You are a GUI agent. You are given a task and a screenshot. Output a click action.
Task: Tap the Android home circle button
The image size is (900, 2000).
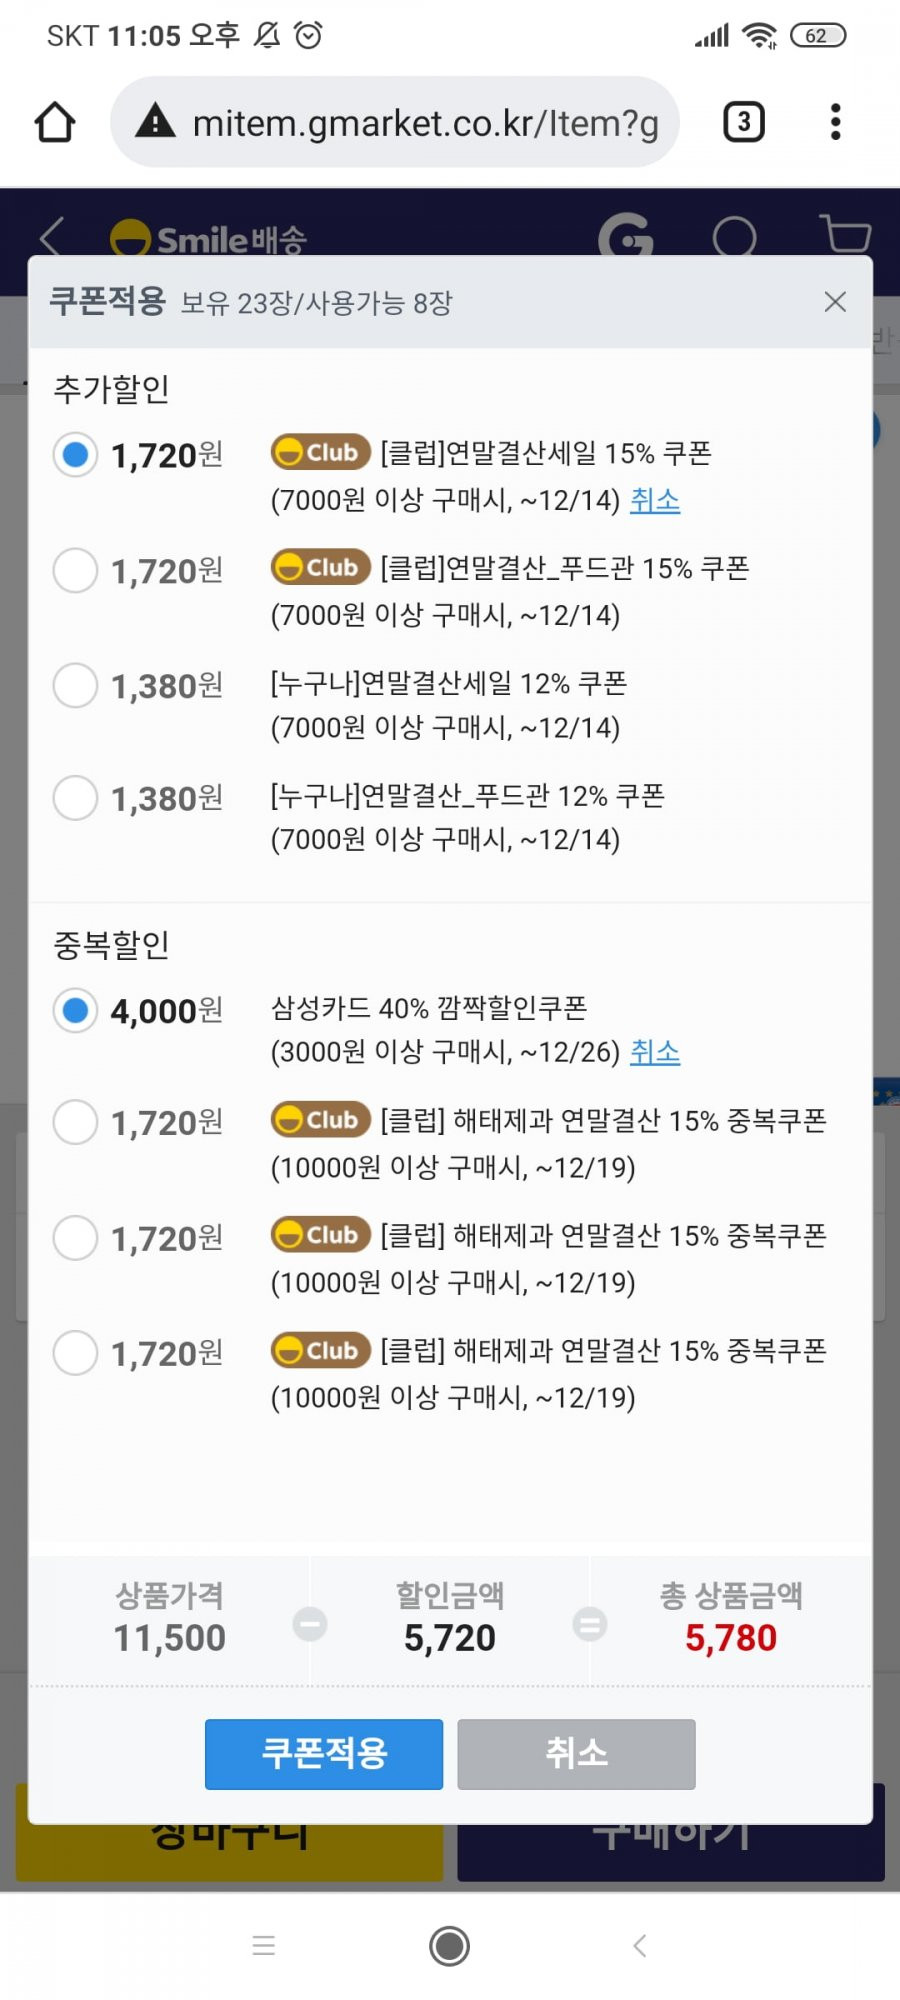[x=449, y=1945]
